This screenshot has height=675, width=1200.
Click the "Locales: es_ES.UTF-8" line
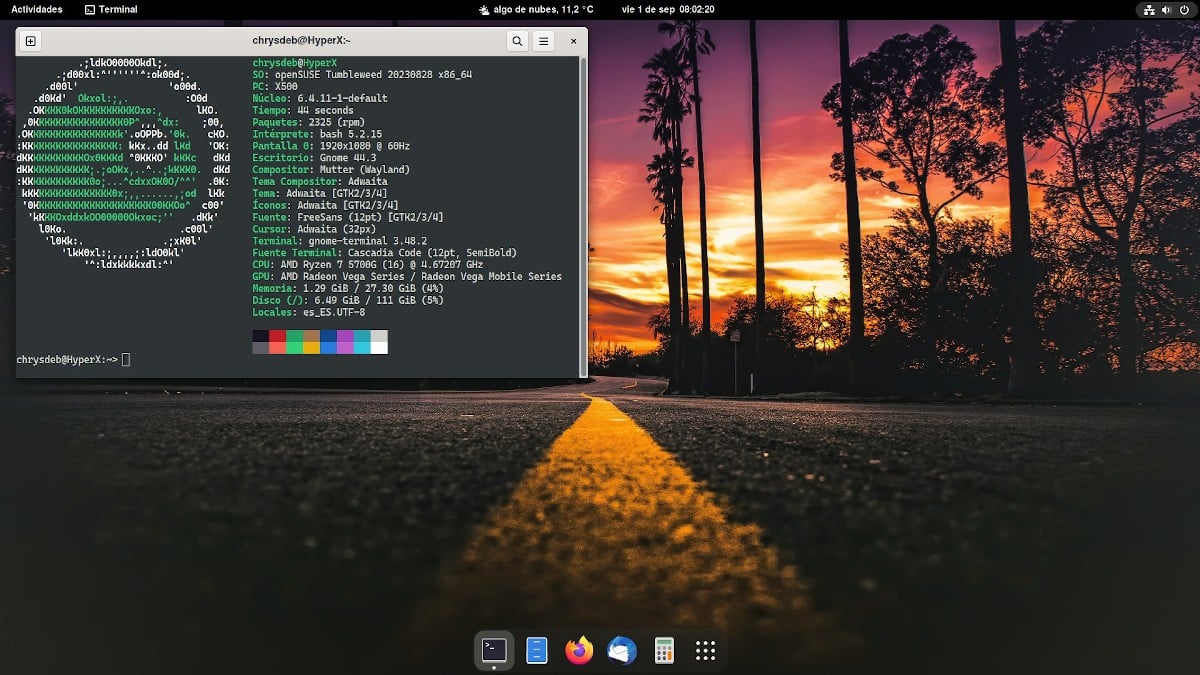coord(308,312)
